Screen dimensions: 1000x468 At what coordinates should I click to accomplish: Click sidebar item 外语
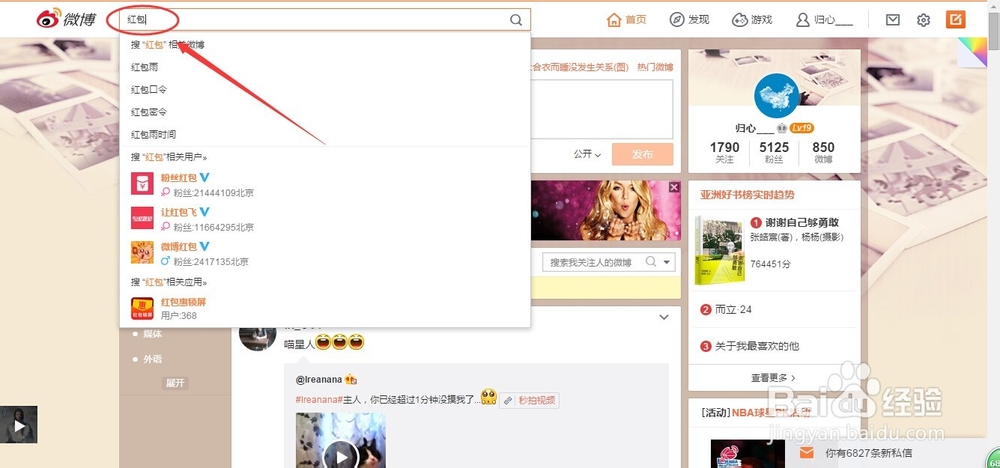tap(152, 359)
